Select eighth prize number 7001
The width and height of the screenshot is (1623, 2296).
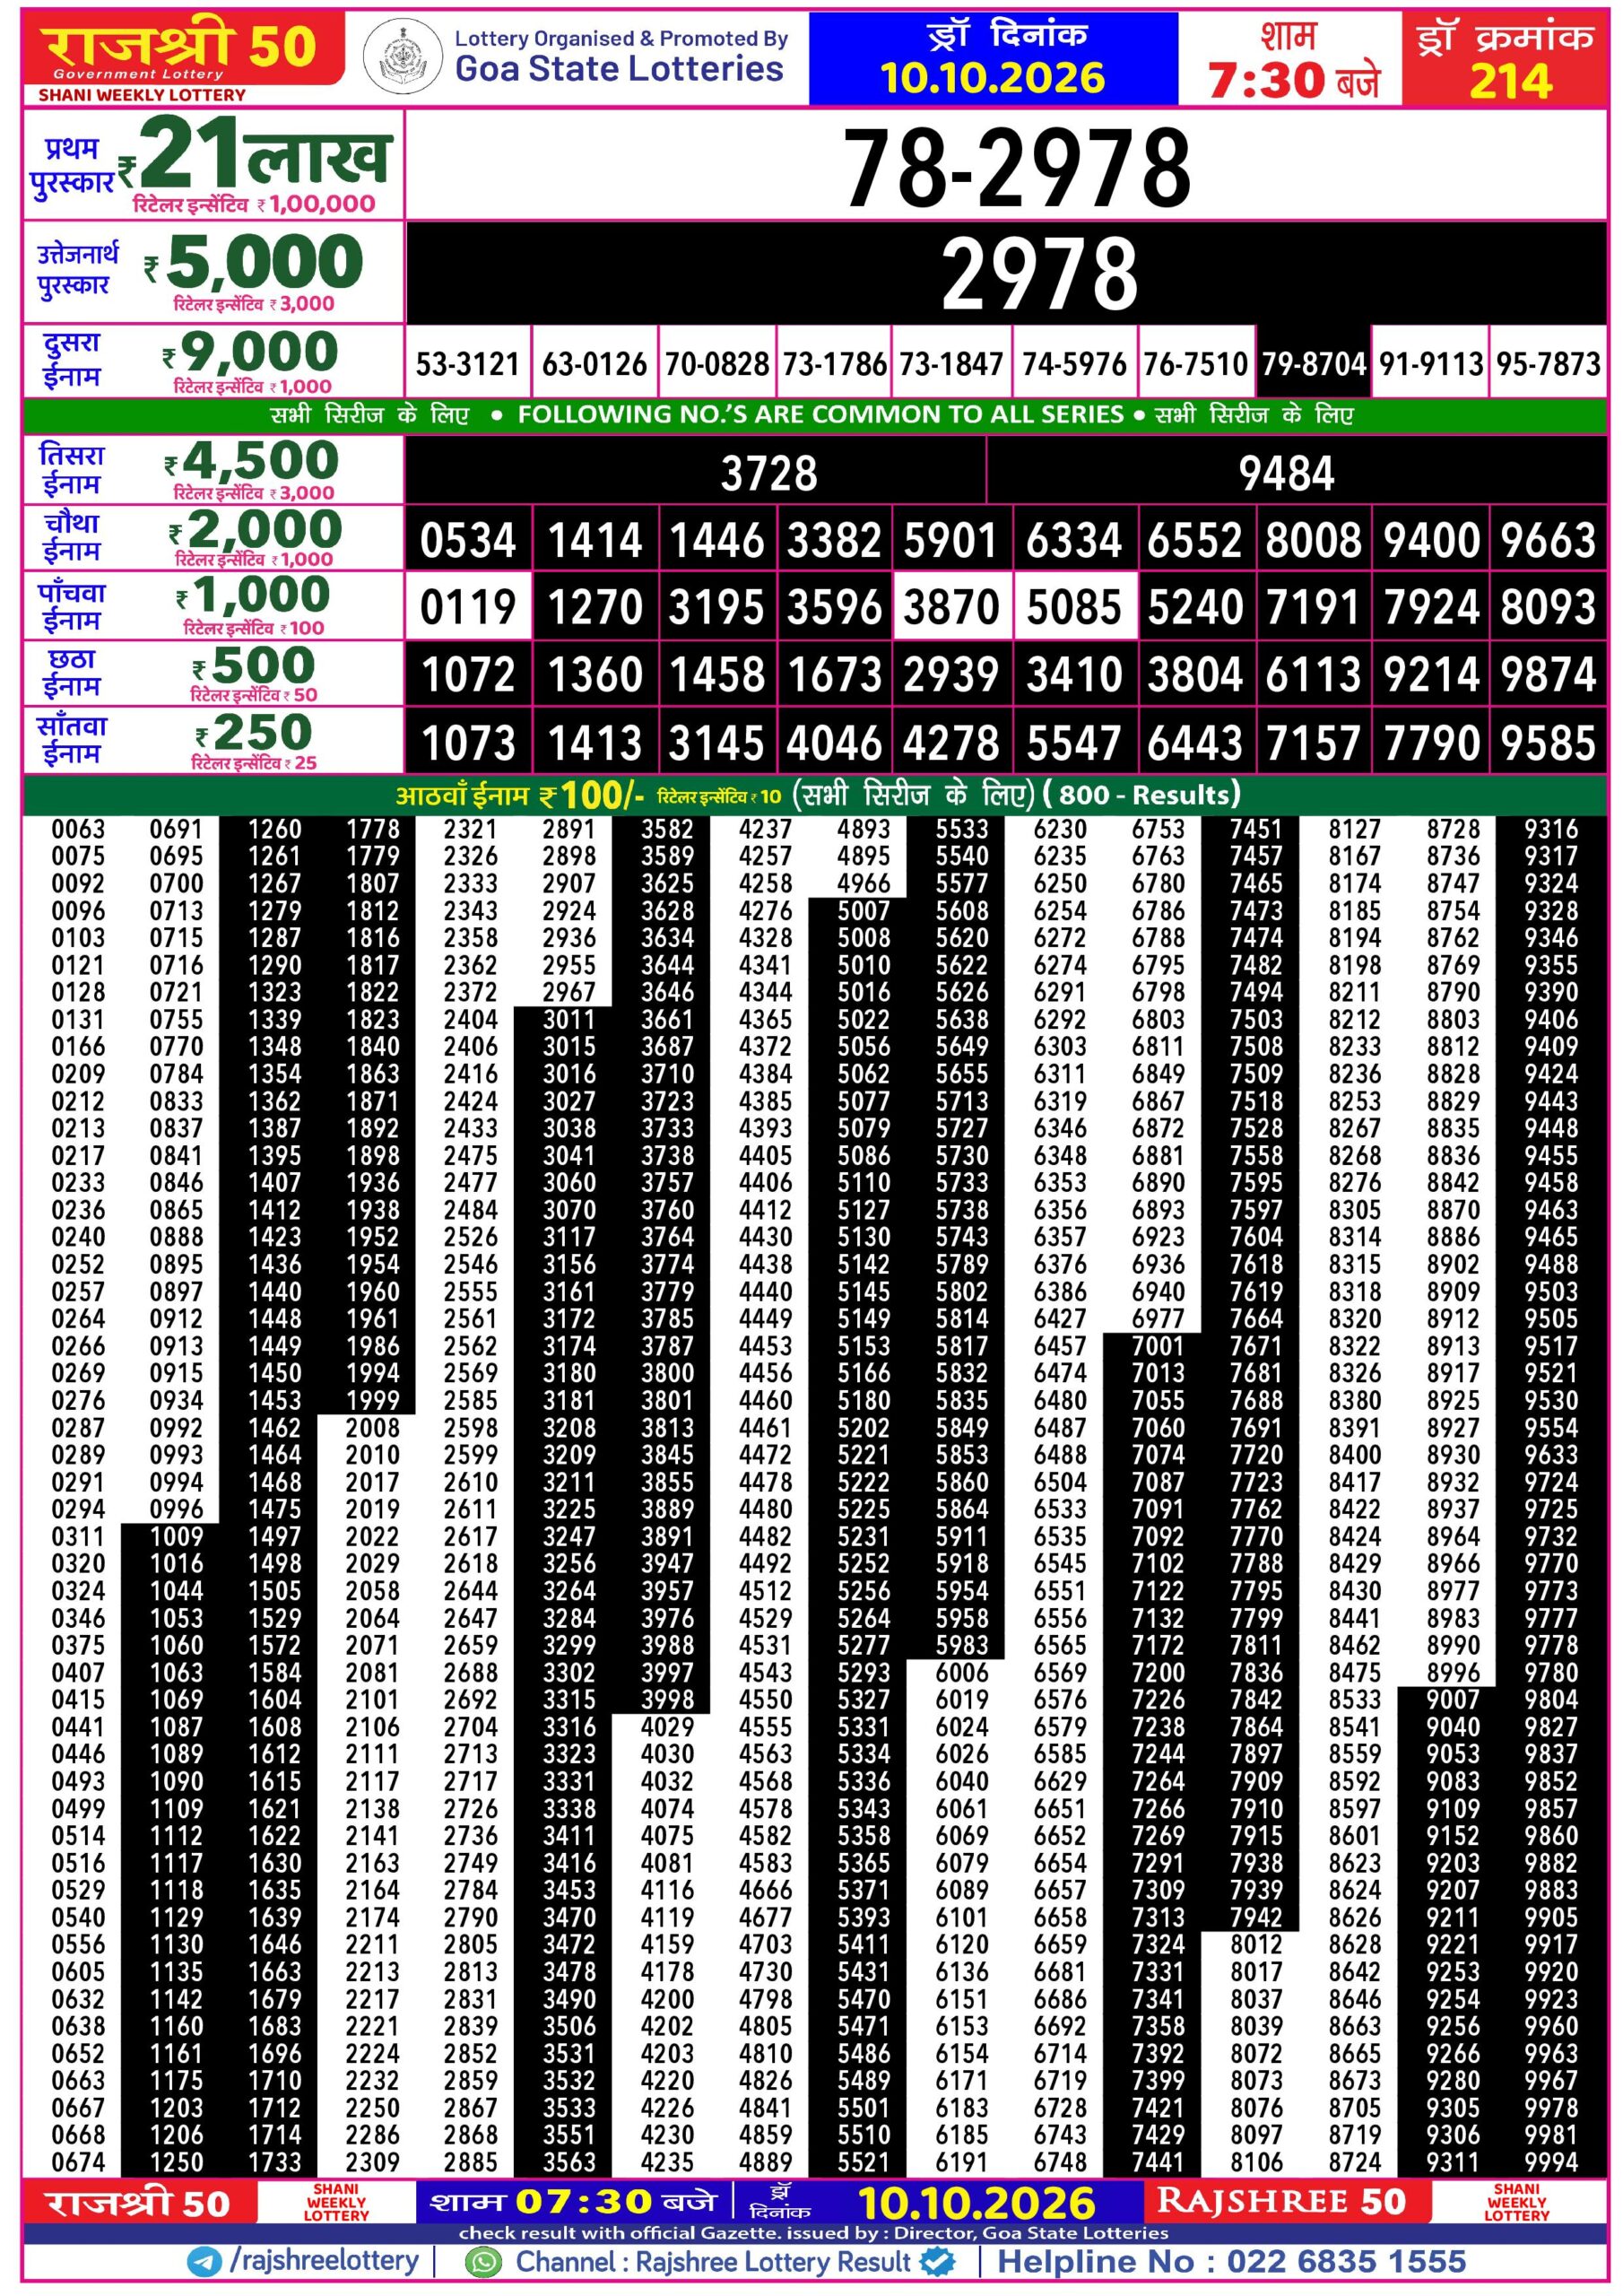1158,1346
